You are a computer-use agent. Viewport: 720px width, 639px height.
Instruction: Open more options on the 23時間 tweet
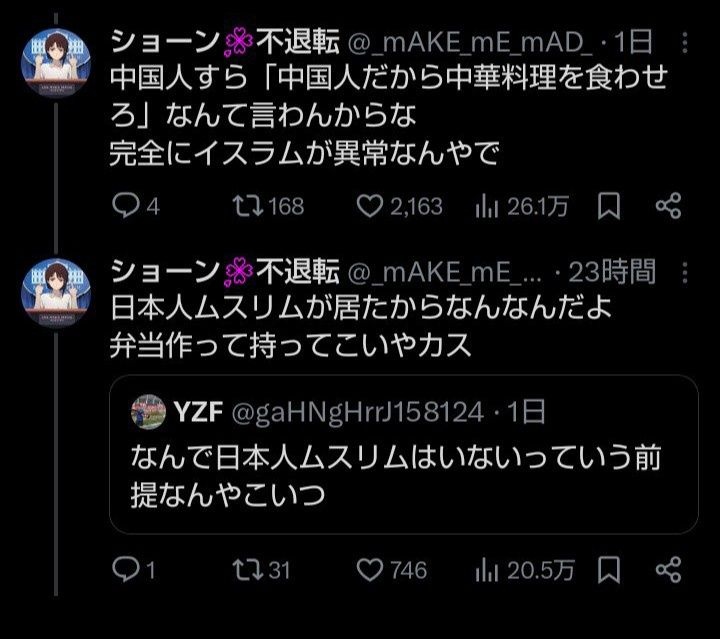pyautogui.click(x=683, y=270)
